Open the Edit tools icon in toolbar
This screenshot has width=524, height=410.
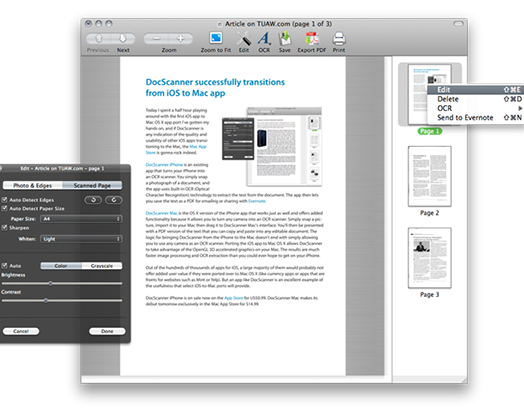pos(244,38)
